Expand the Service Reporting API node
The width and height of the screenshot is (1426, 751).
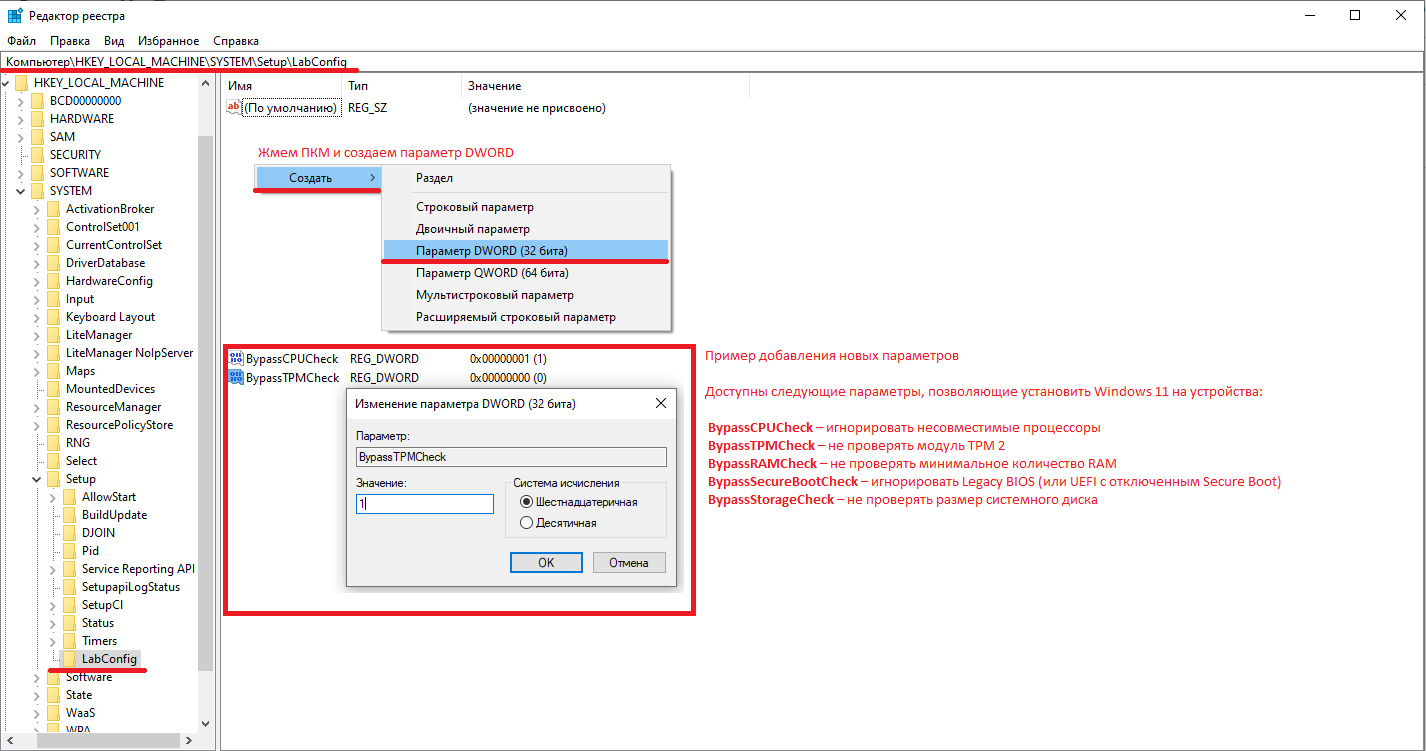(x=52, y=568)
